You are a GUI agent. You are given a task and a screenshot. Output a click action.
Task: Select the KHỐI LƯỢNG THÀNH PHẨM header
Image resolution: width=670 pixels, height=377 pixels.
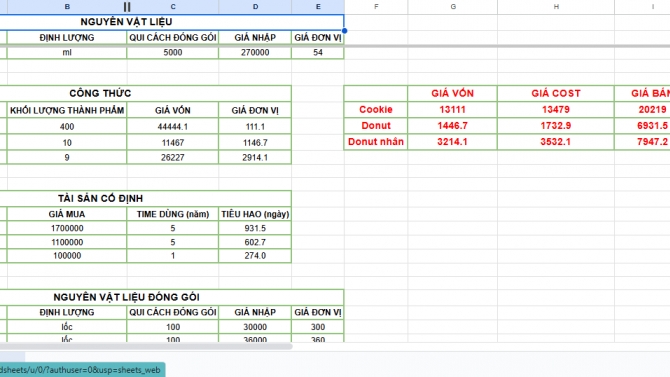[x=67, y=110]
